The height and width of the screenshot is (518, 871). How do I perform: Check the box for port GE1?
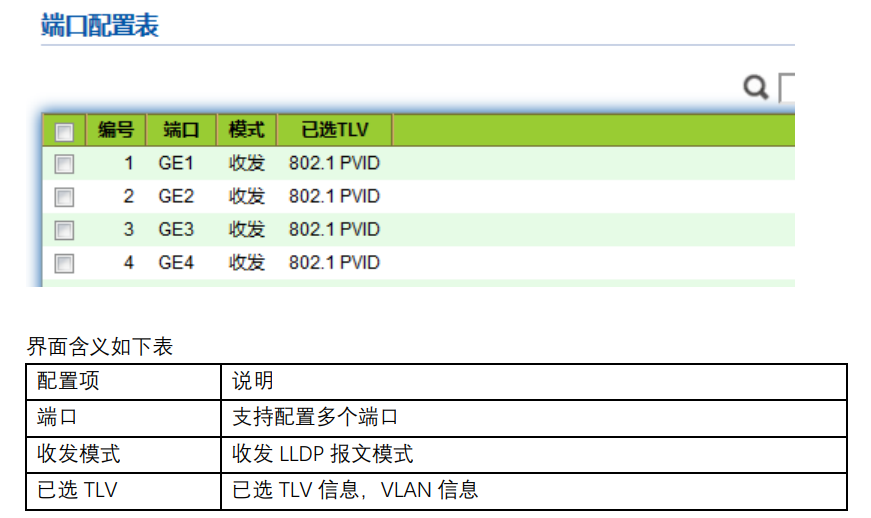(x=64, y=163)
